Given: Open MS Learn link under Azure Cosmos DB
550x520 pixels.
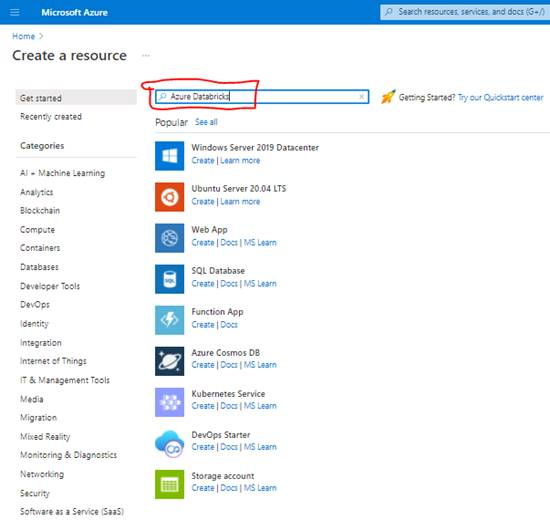Looking at the screenshot, I should pos(260,365).
